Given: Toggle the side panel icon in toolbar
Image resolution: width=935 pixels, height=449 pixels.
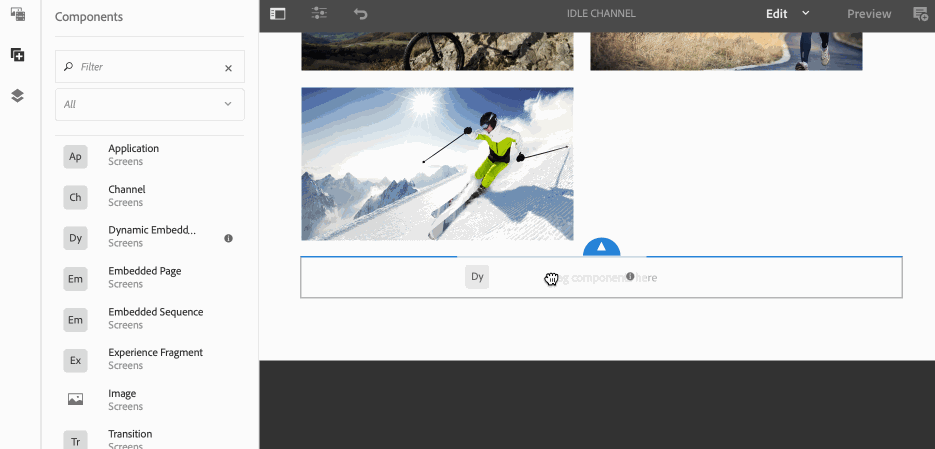Looking at the screenshot, I should click(x=278, y=14).
